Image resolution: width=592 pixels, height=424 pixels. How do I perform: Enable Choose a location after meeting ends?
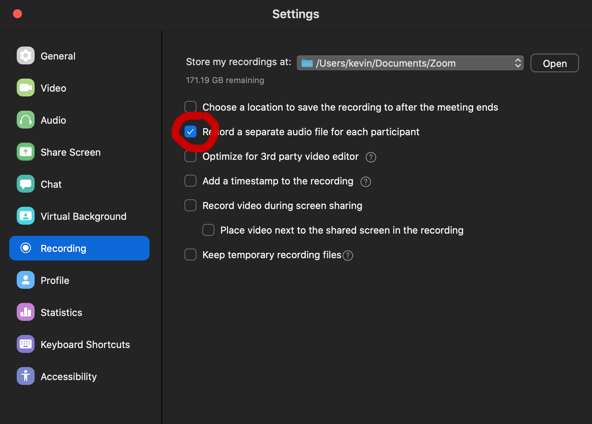(190, 107)
